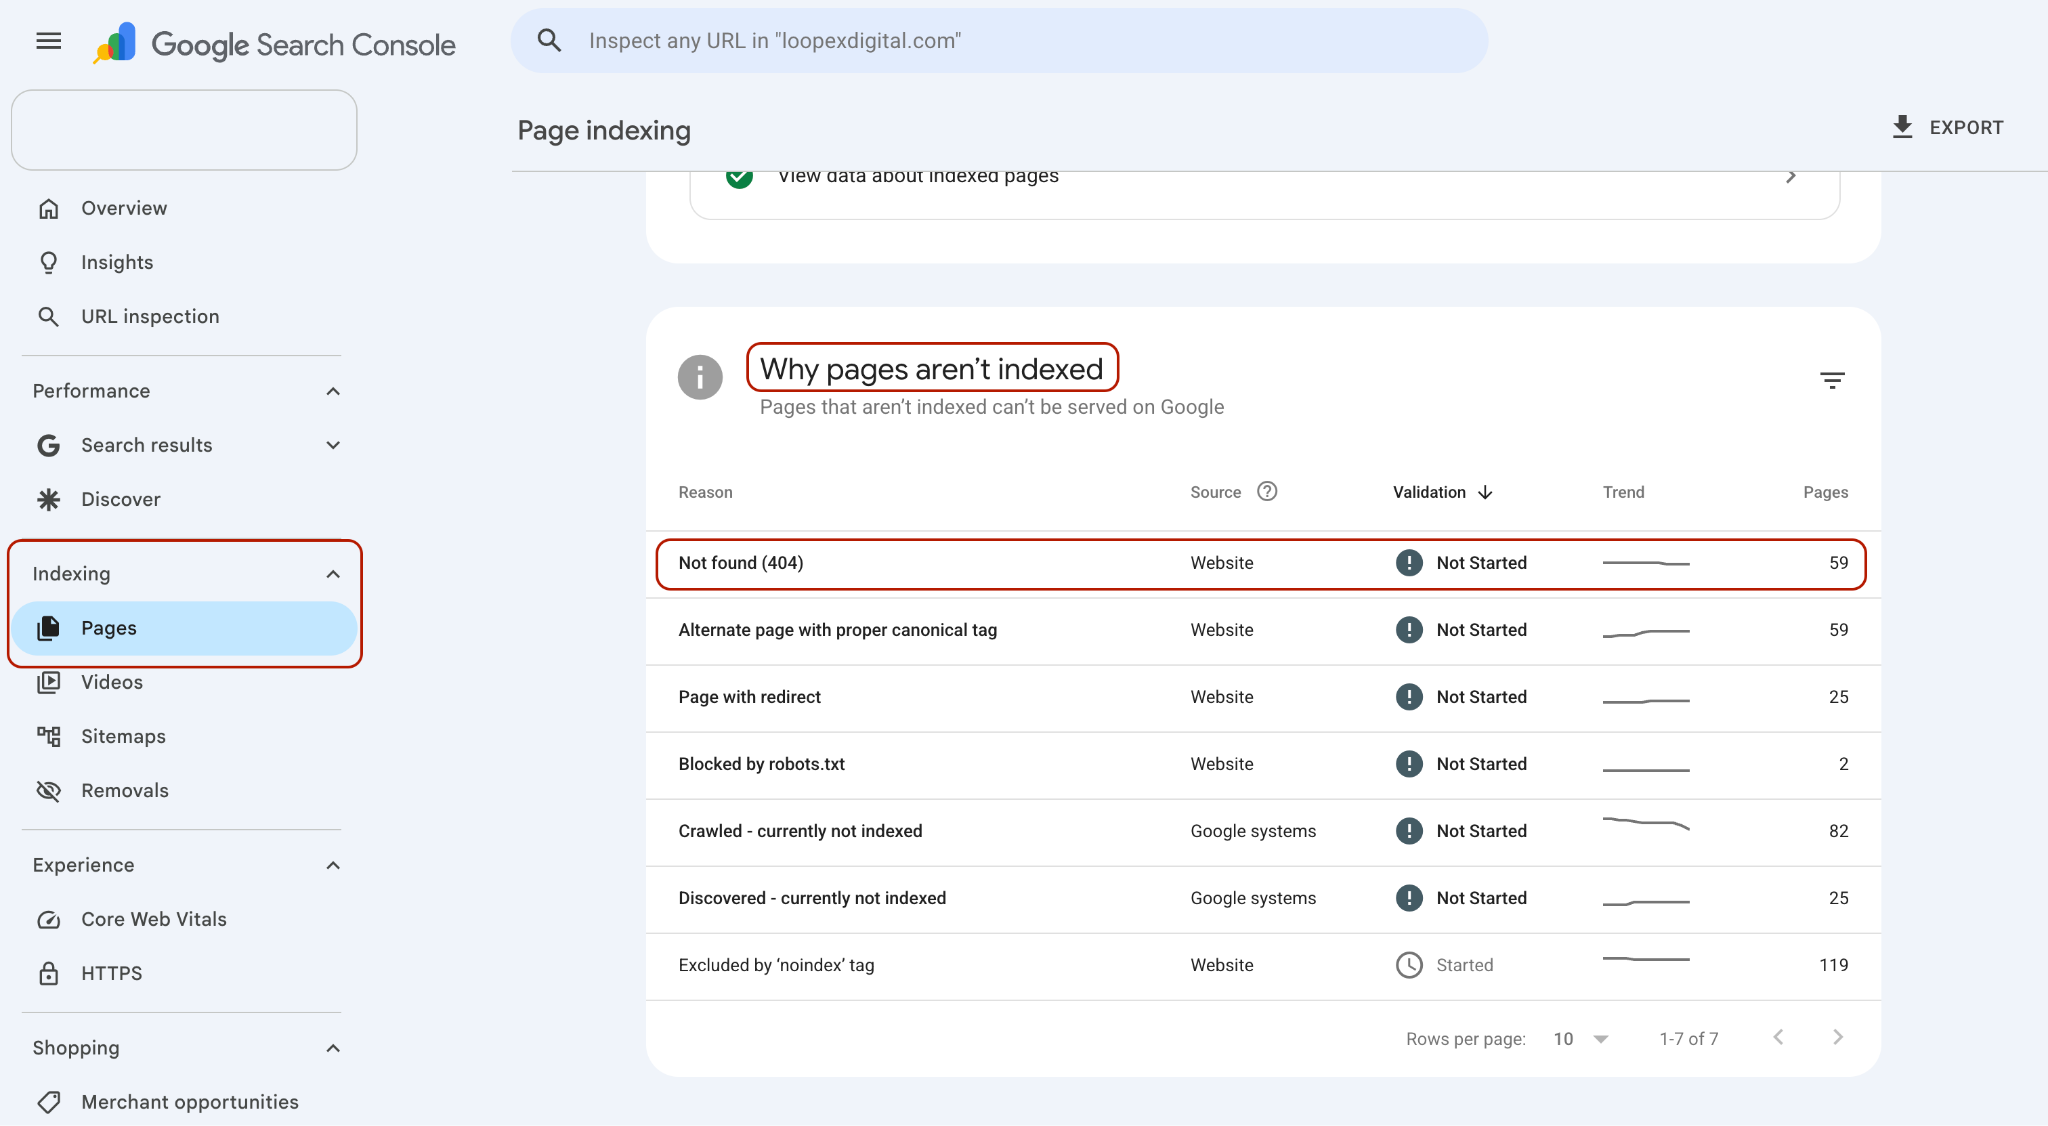2048x1126 pixels.
Task: Click the Overview home icon
Action: coord(48,208)
